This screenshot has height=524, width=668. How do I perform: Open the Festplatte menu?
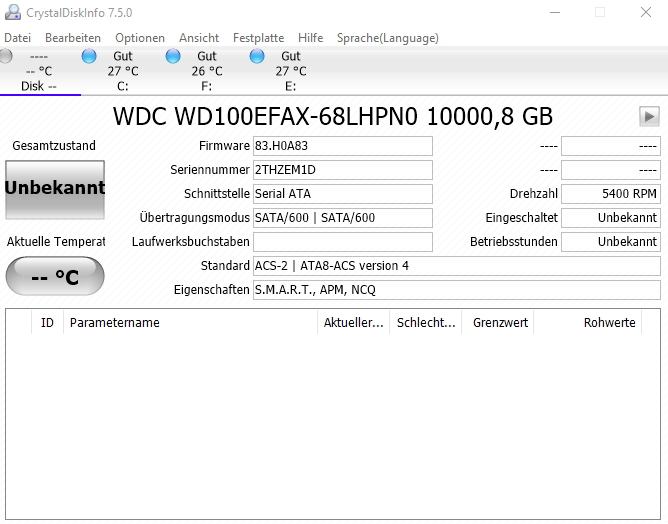tap(258, 38)
